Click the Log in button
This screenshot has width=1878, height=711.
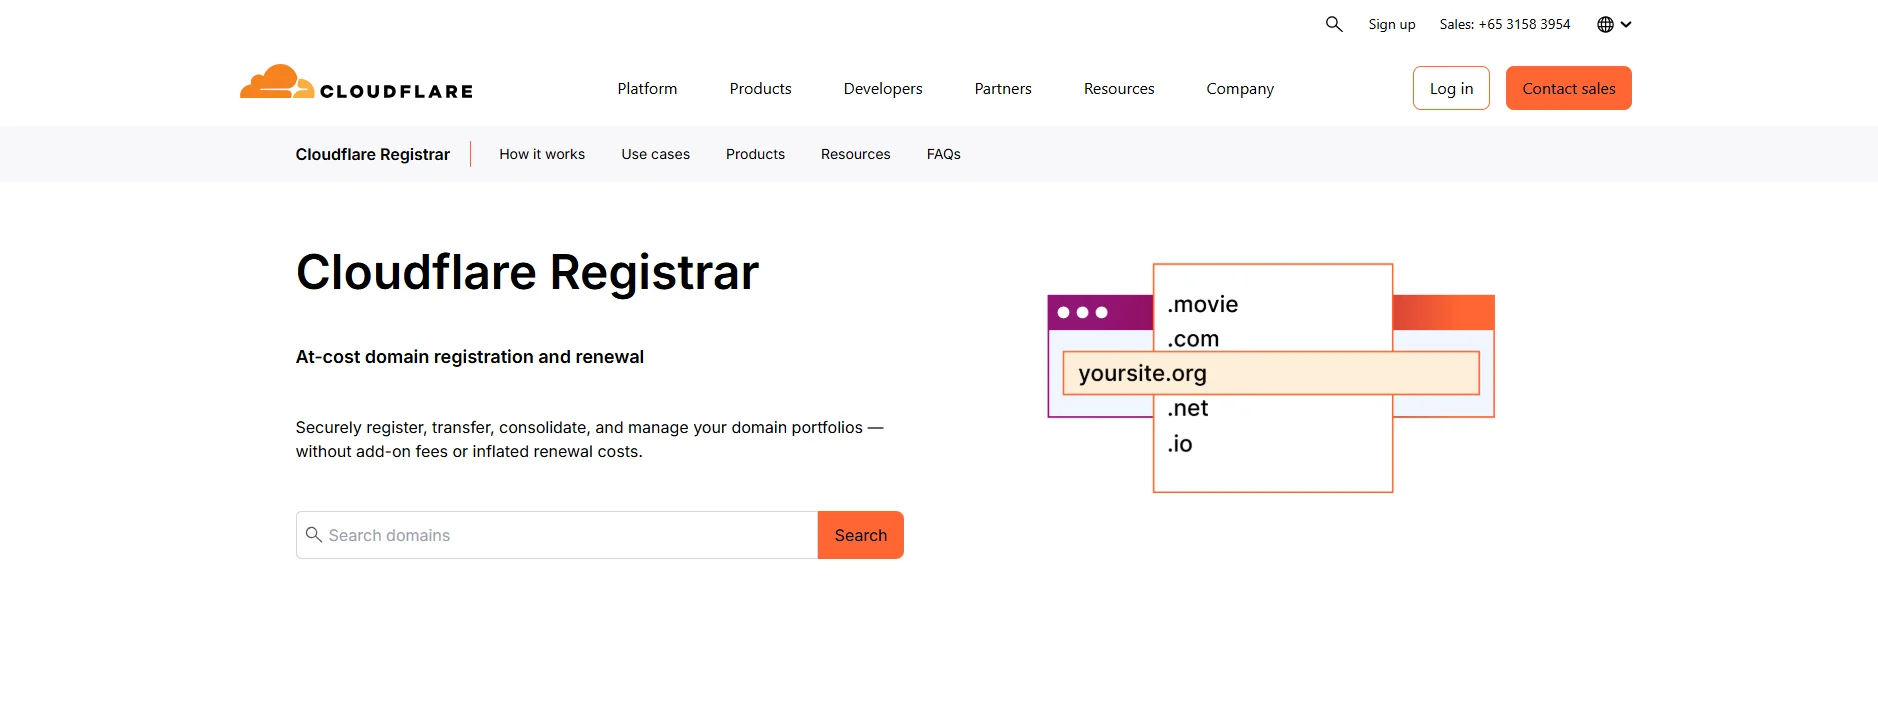click(1451, 88)
